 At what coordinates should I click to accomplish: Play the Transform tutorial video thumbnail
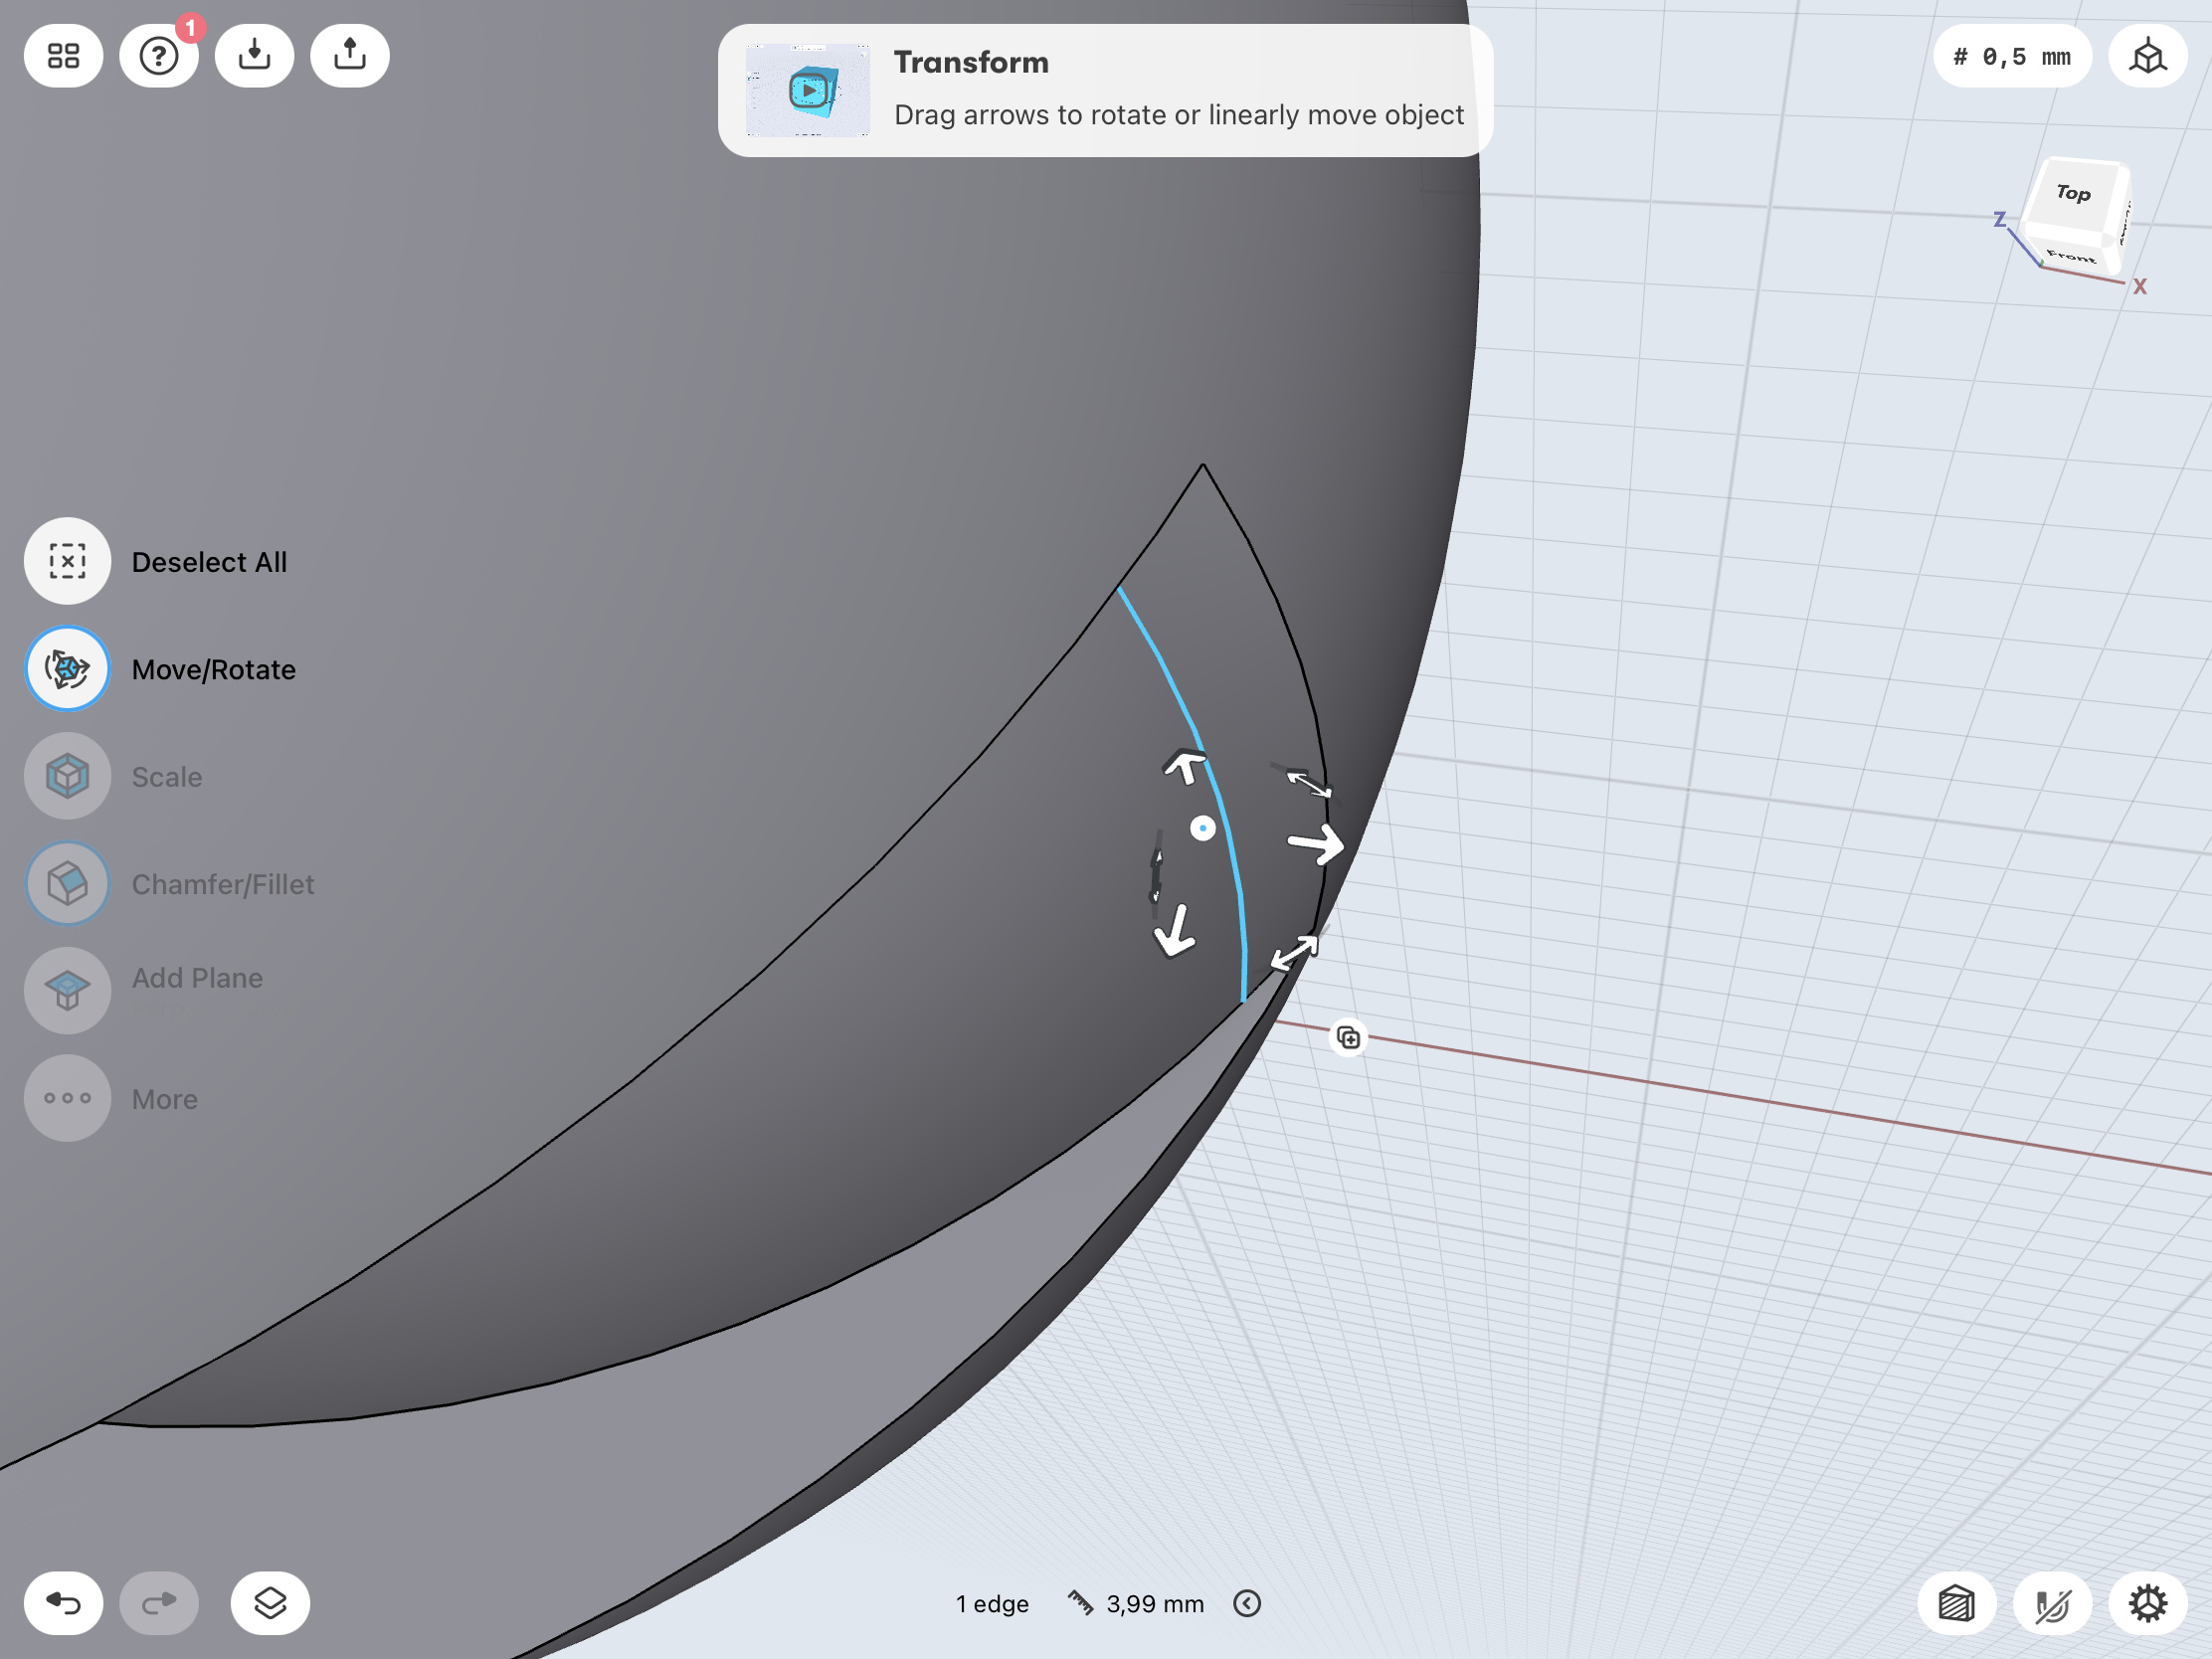[x=807, y=90]
